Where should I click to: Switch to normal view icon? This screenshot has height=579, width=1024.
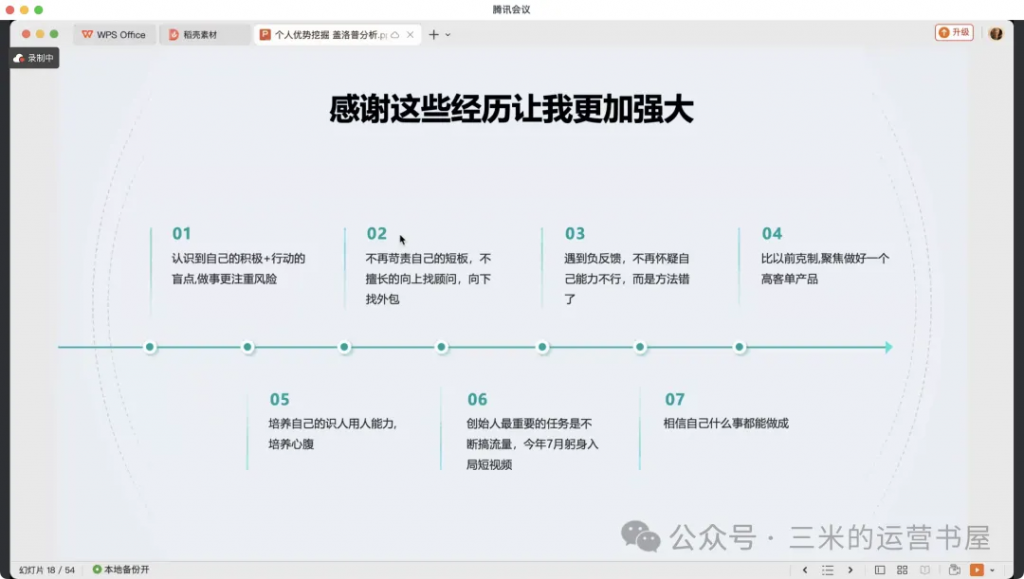[x=879, y=570]
